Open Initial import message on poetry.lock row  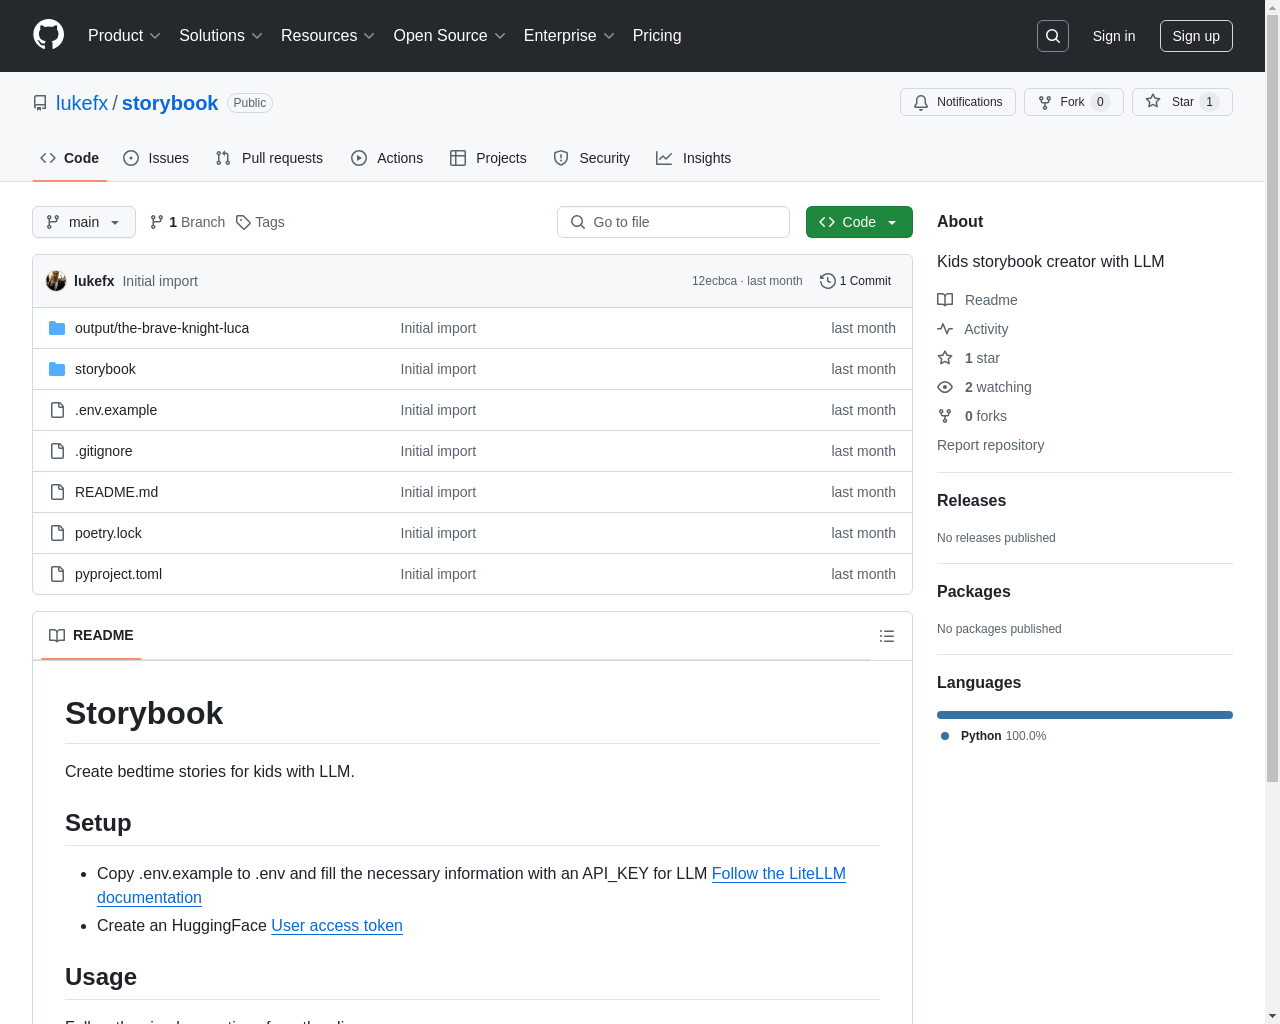pyautogui.click(x=438, y=533)
